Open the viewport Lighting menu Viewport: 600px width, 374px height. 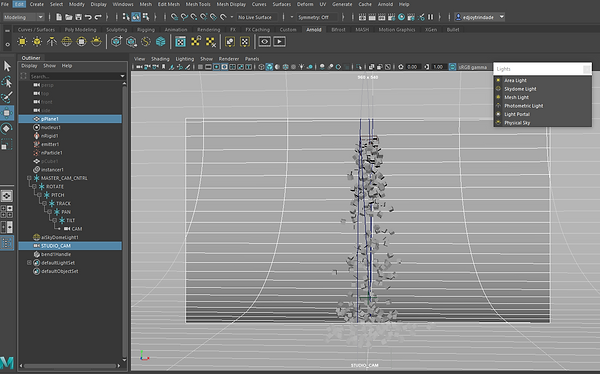[185, 59]
